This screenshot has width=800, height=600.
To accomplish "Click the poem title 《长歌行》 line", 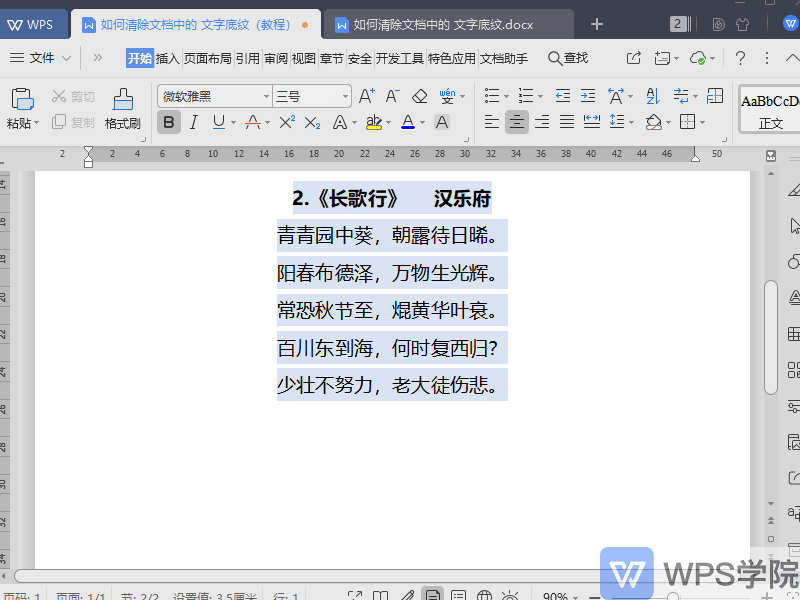I will [392, 198].
